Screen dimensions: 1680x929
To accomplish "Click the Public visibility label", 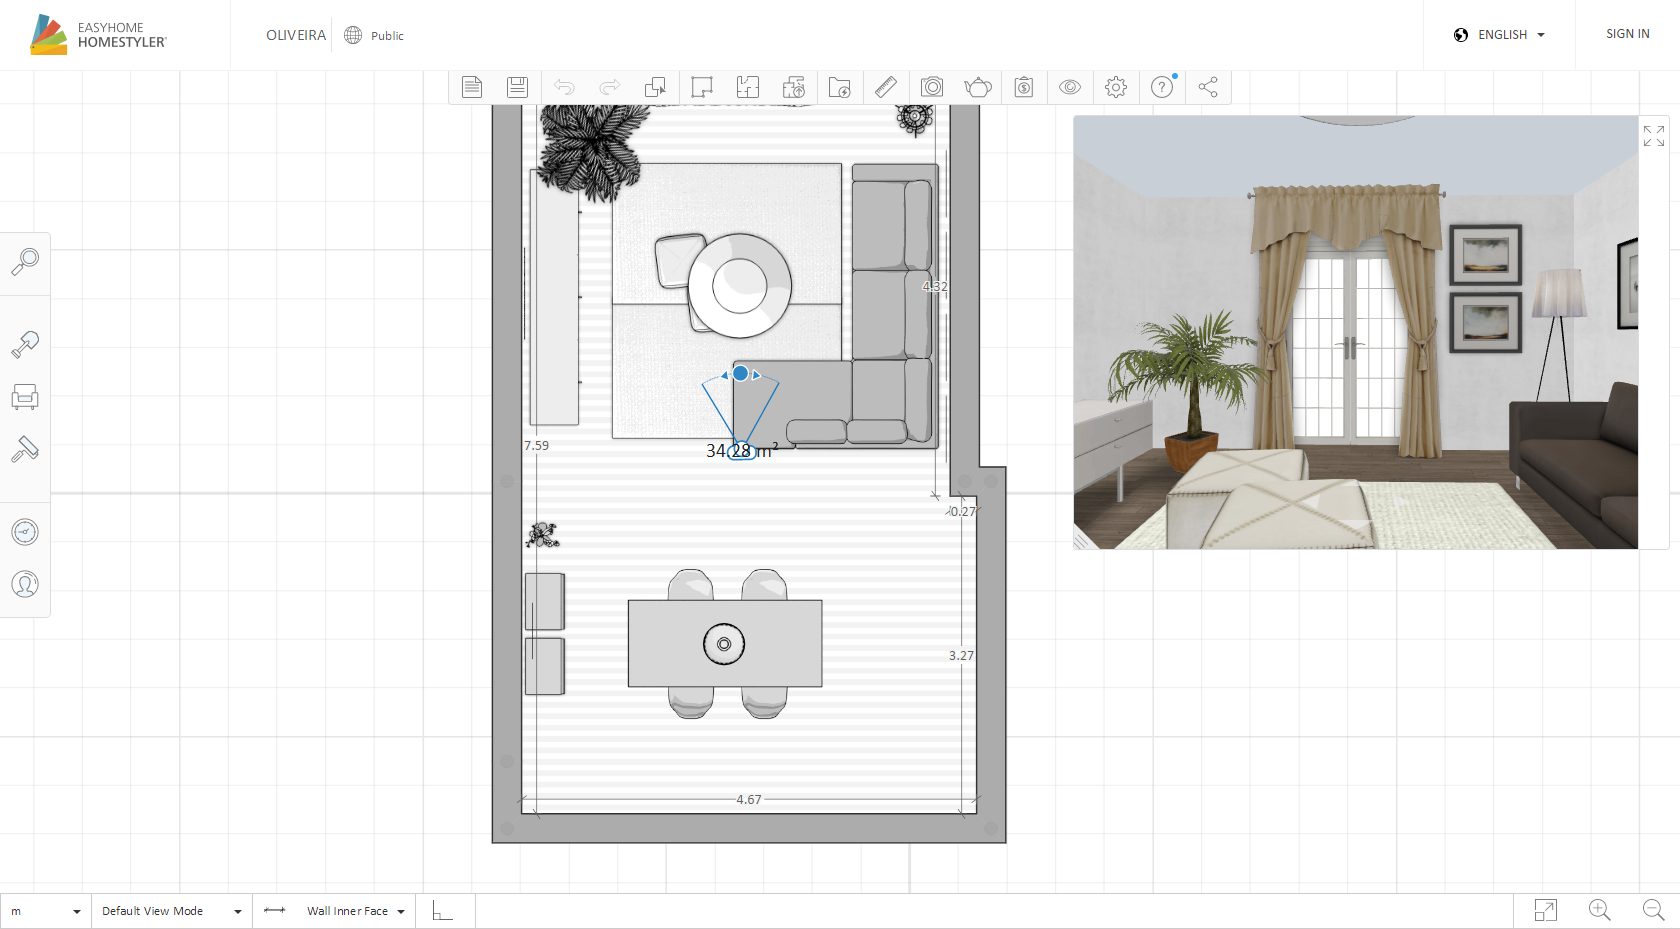I will [386, 36].
